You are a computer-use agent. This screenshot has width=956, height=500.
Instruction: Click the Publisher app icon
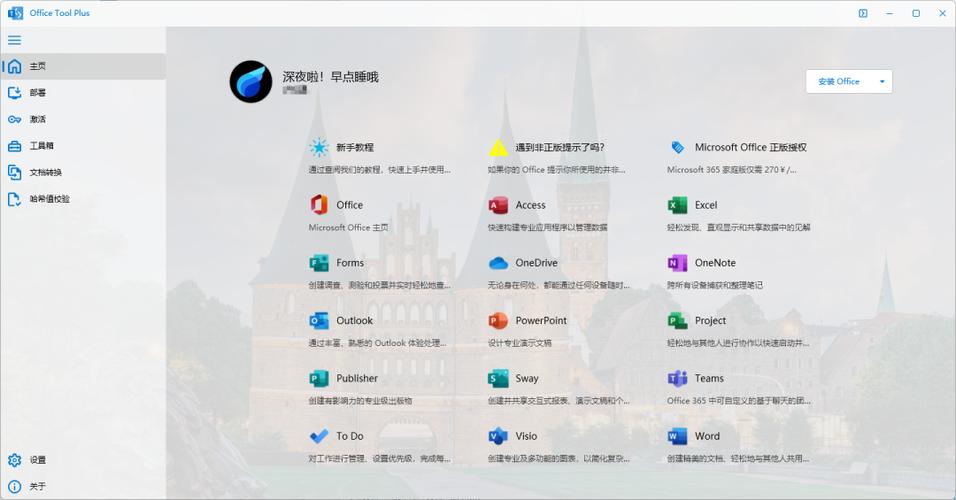[x=318, y=378]
